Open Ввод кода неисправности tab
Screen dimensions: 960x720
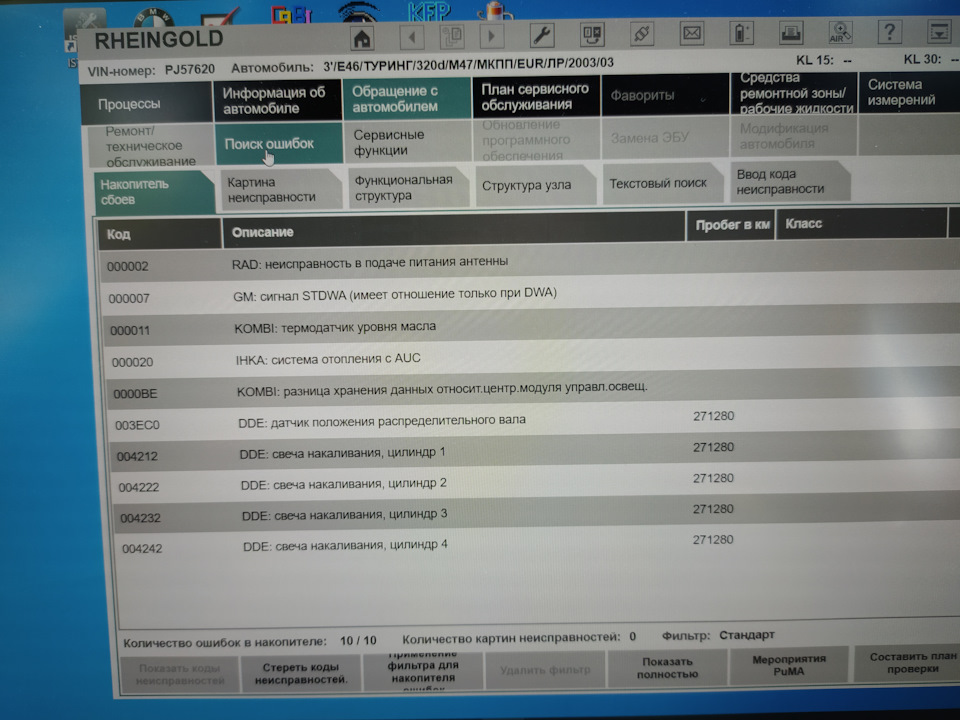(790, 181)
